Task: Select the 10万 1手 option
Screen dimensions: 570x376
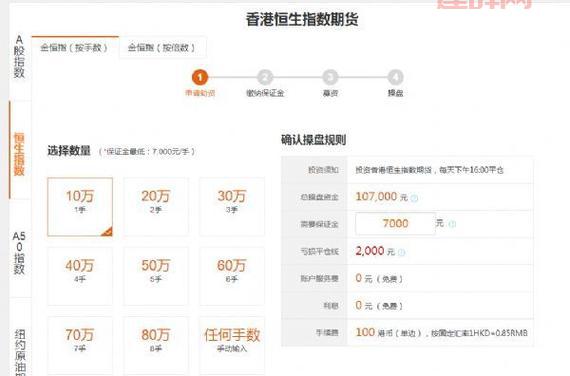Action: [x=80, y=207]
